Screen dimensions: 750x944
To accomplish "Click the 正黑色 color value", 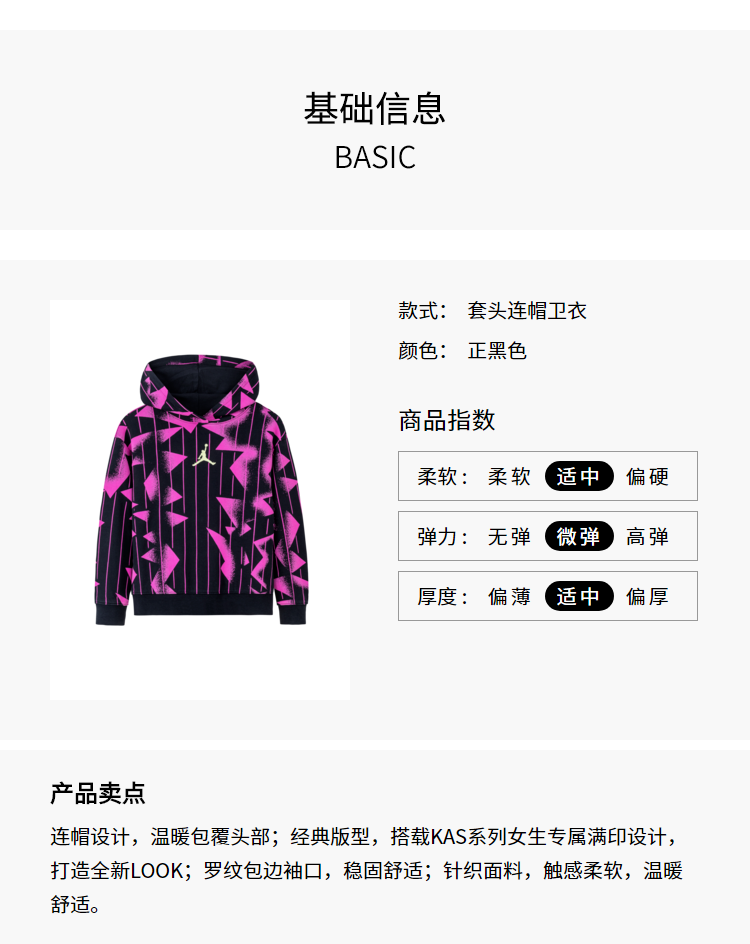I will 497,350.
